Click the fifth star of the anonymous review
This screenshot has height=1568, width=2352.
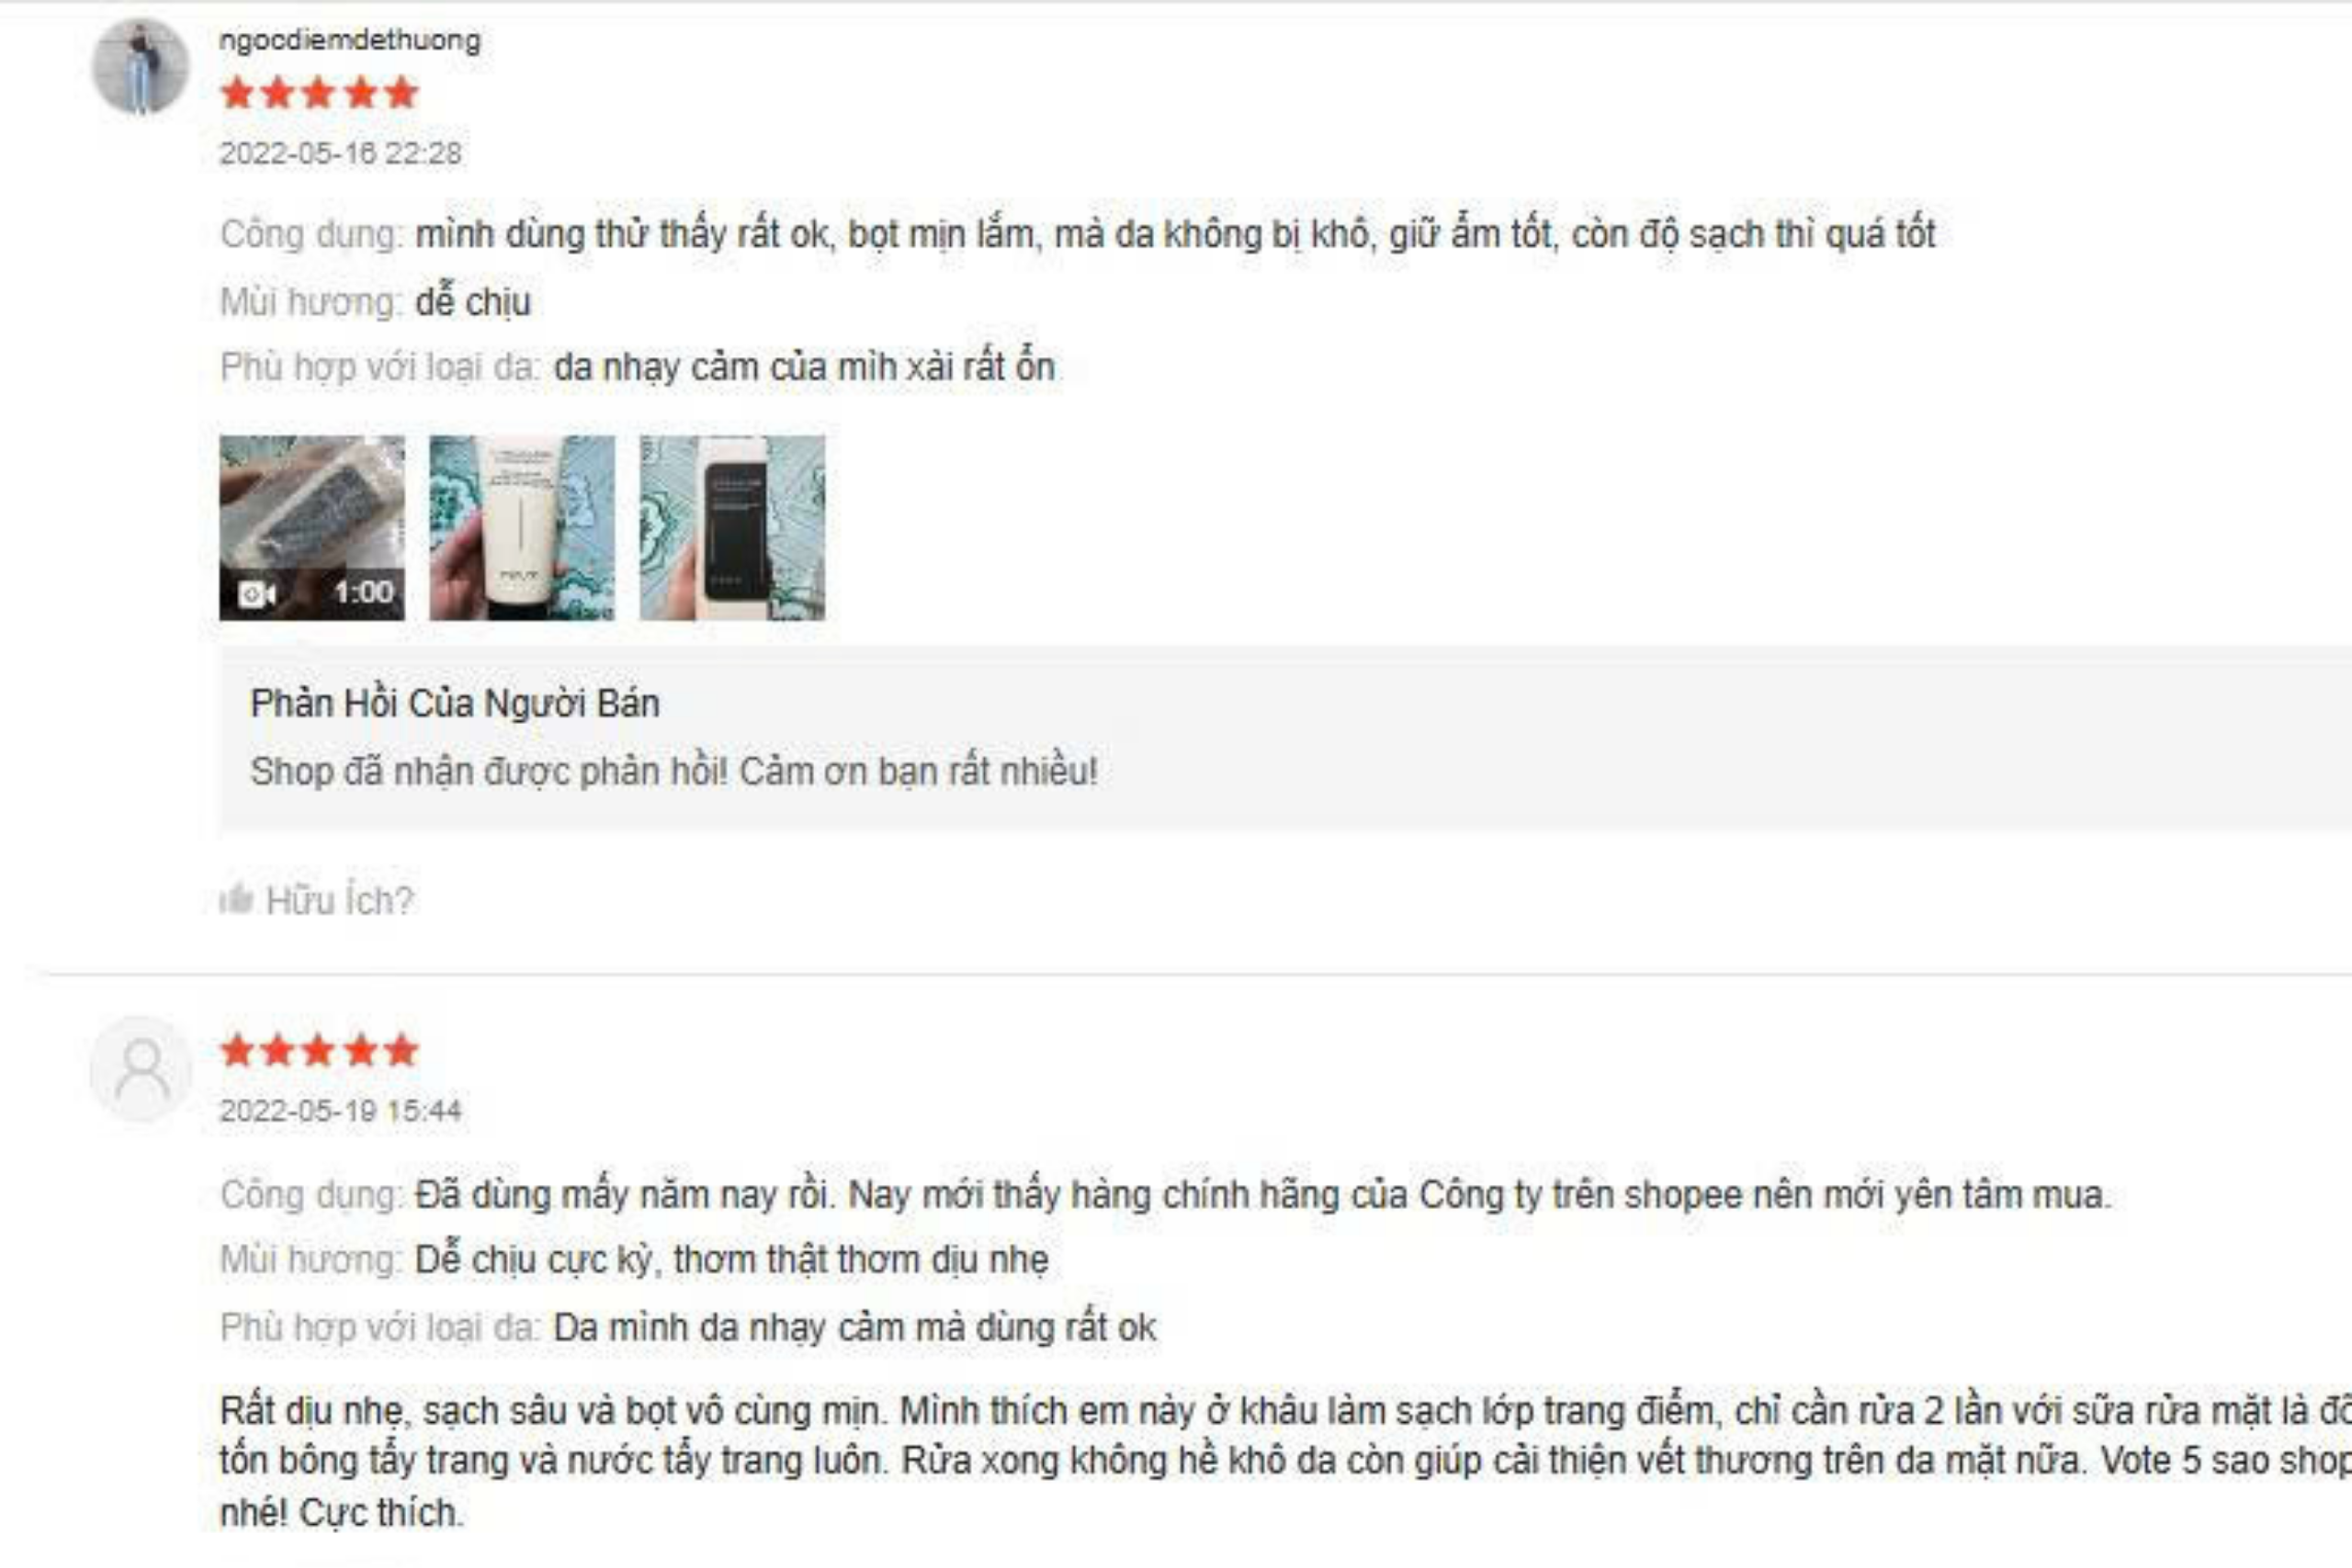point(401,1050)
